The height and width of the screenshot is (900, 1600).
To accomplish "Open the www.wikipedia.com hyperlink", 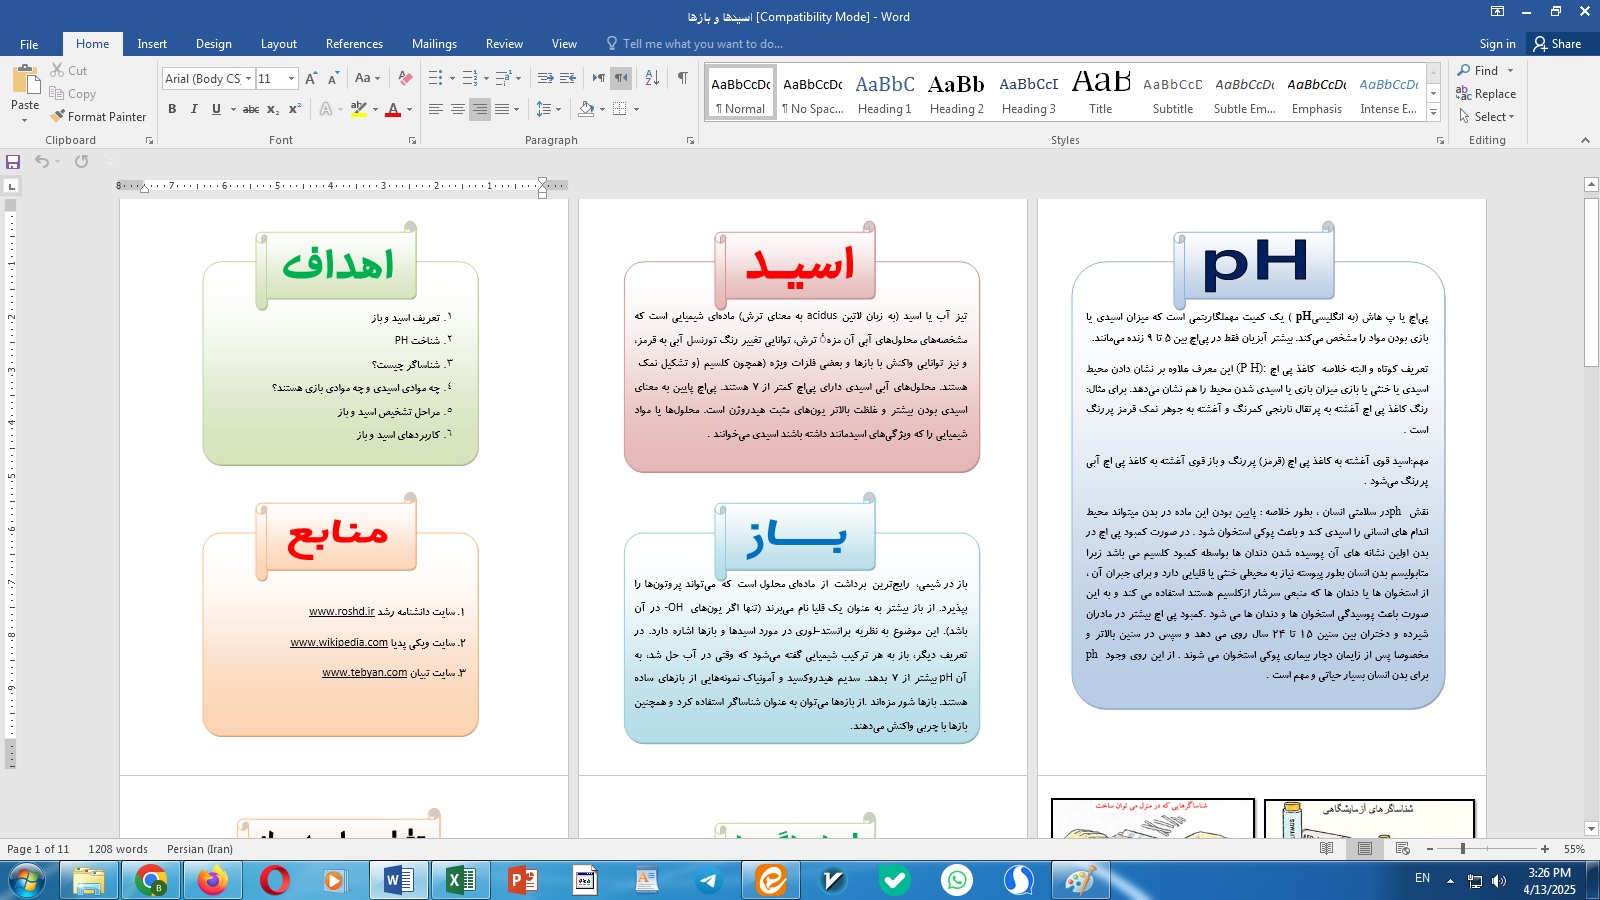I will coord(339,643).
